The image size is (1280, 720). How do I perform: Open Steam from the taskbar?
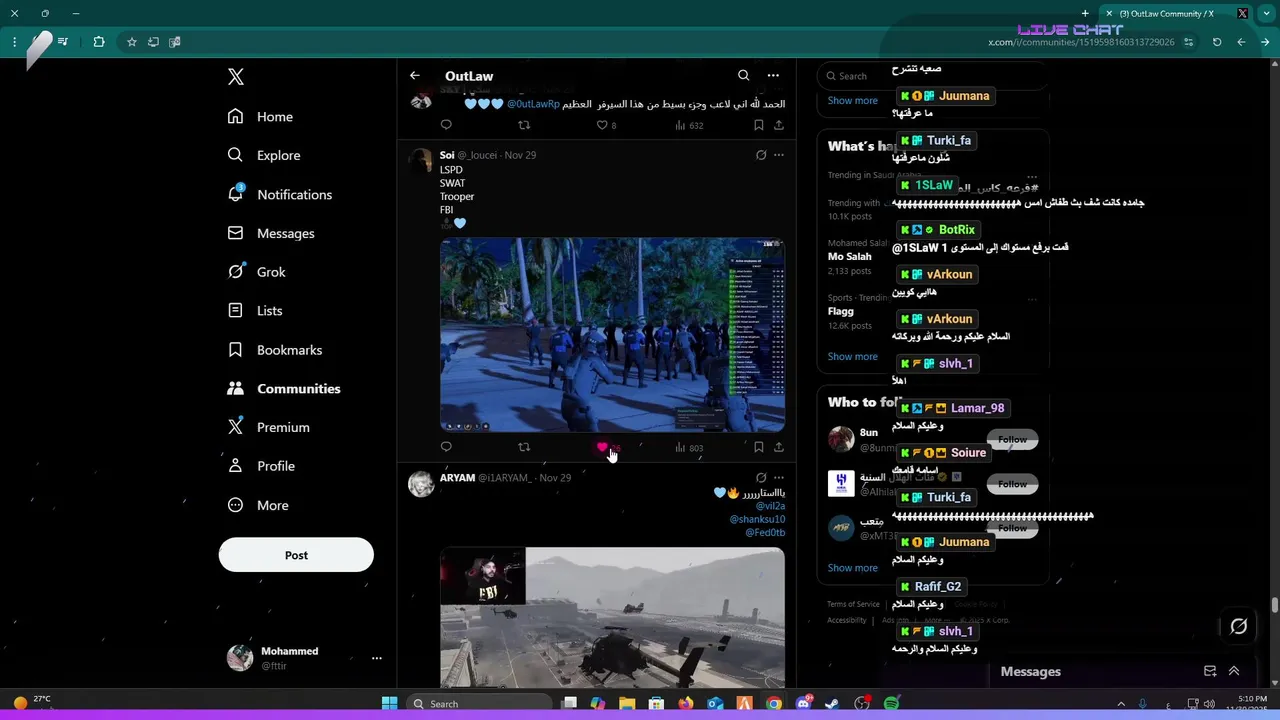pos(832,704)
